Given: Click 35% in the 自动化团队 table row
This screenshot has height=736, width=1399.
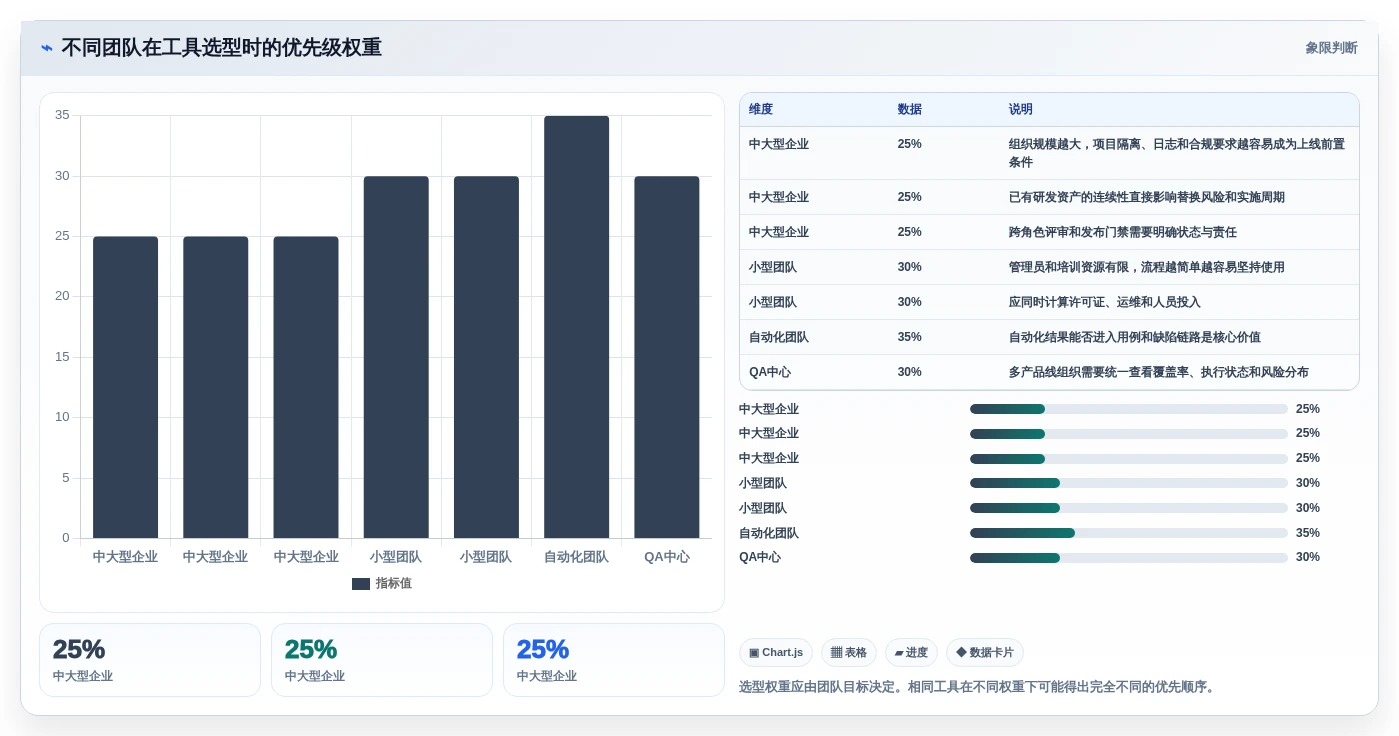Looking at the screenshot, I should (910, 338).
